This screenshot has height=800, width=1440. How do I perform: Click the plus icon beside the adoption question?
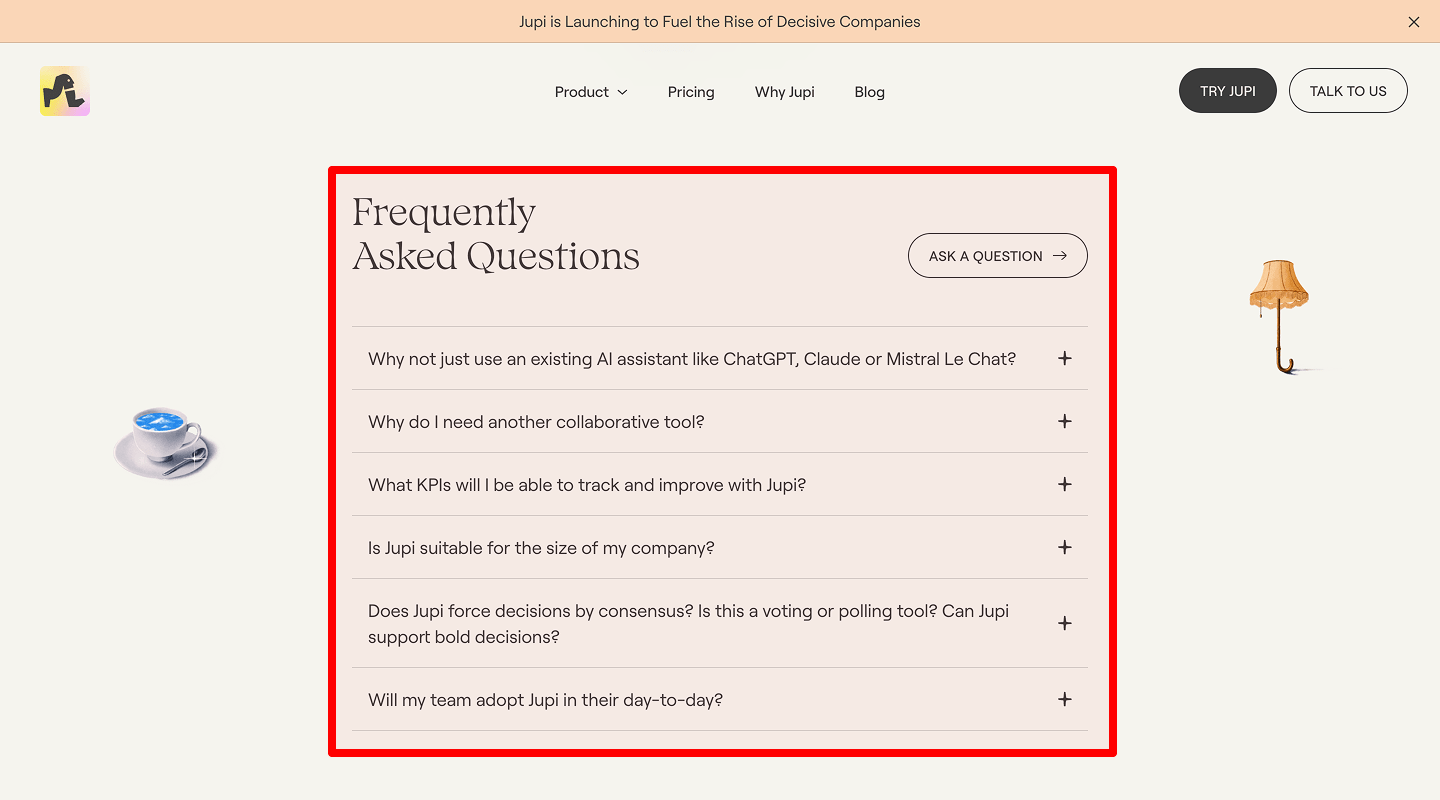tap(1065, 699)
